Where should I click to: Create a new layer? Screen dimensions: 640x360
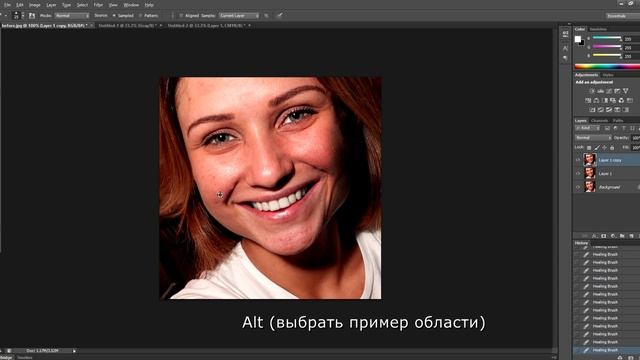(x=631, y=236)
